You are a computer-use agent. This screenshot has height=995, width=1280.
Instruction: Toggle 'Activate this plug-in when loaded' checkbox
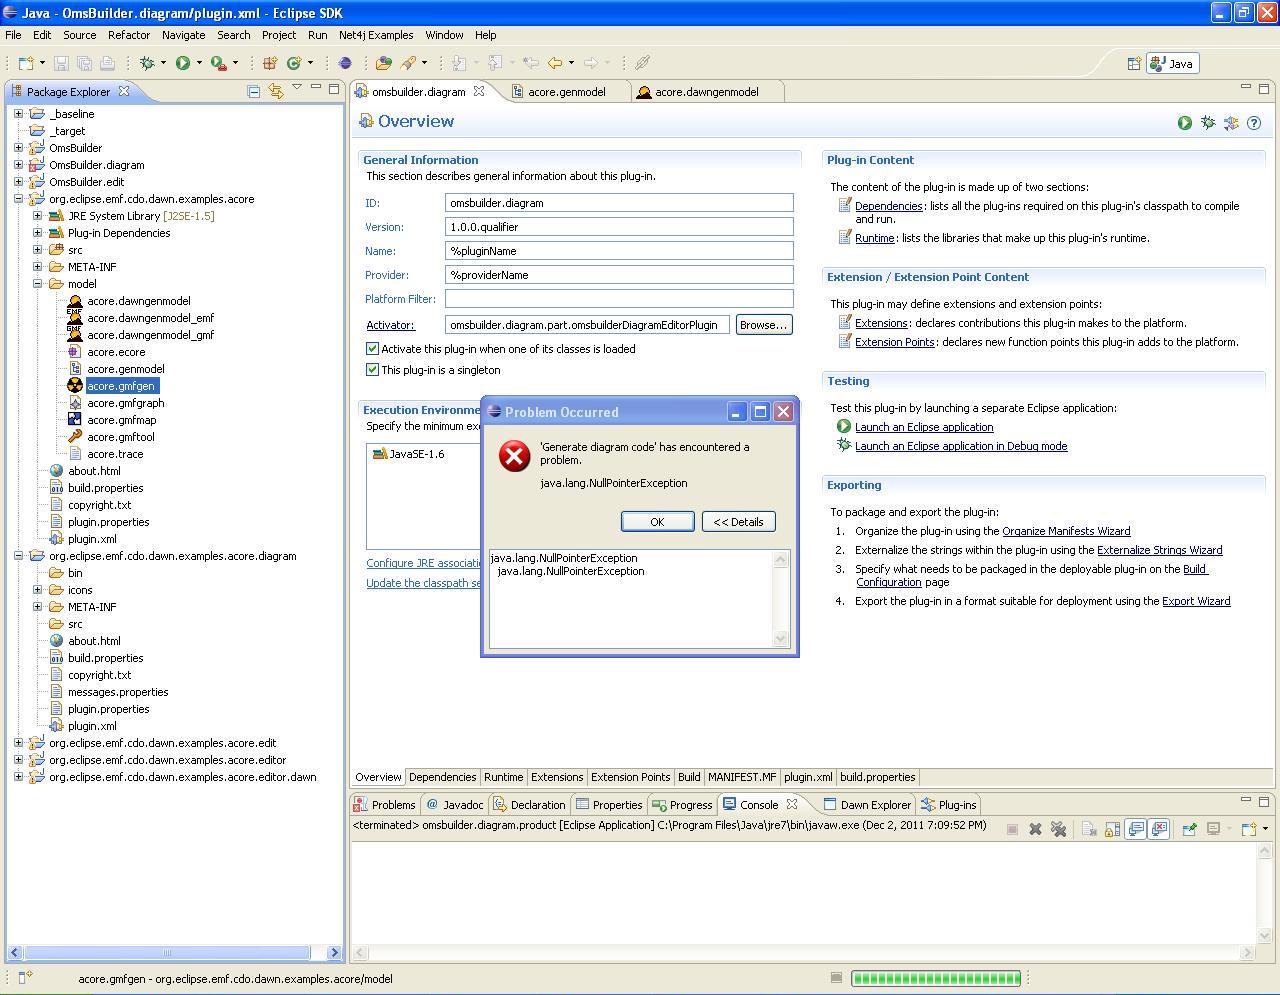click(372, 349)
